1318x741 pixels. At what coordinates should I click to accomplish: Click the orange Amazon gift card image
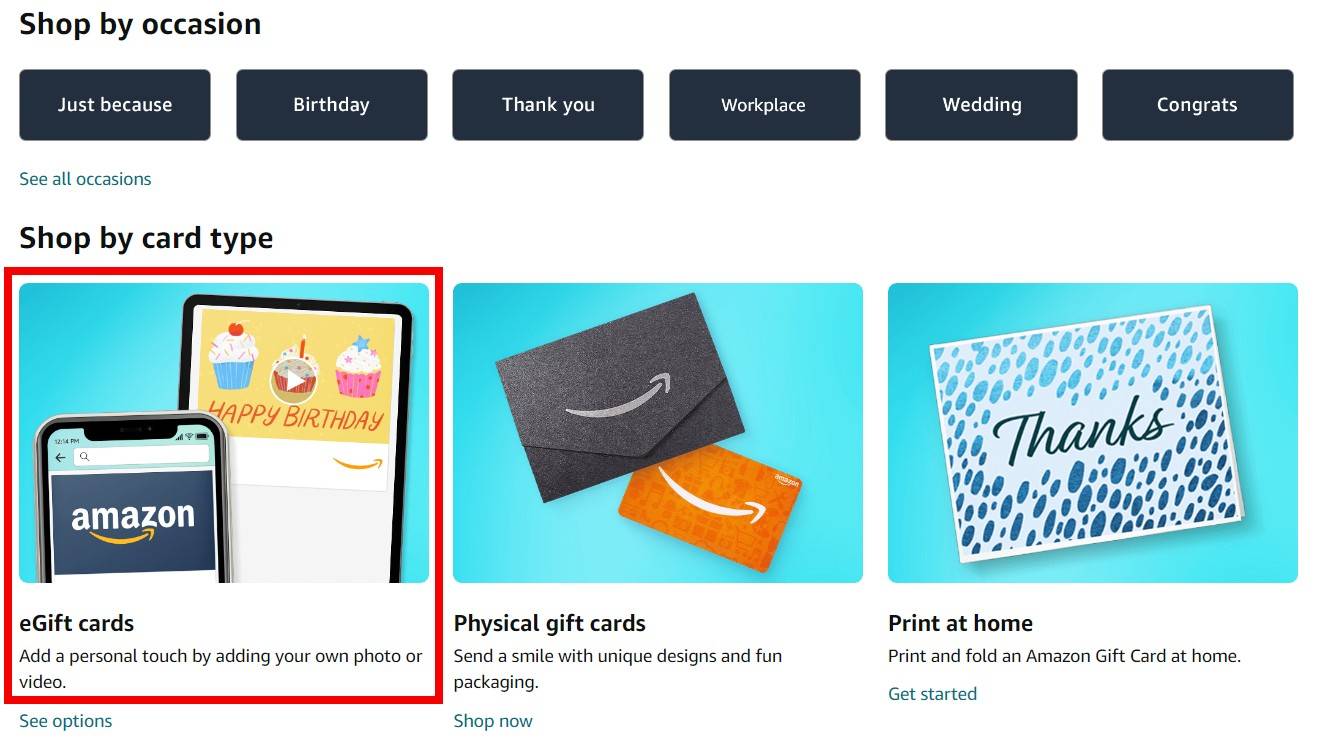click(710, 507)
